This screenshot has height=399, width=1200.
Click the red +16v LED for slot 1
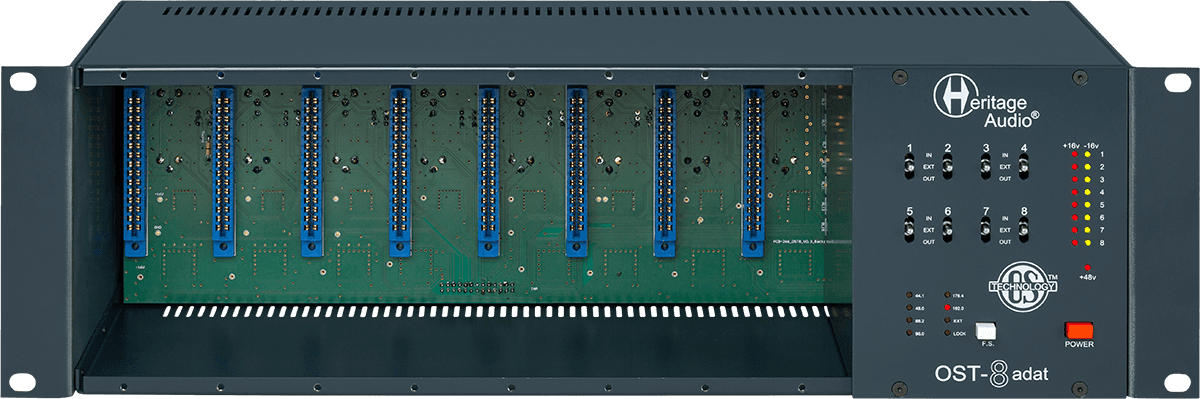pos(1074,155)
